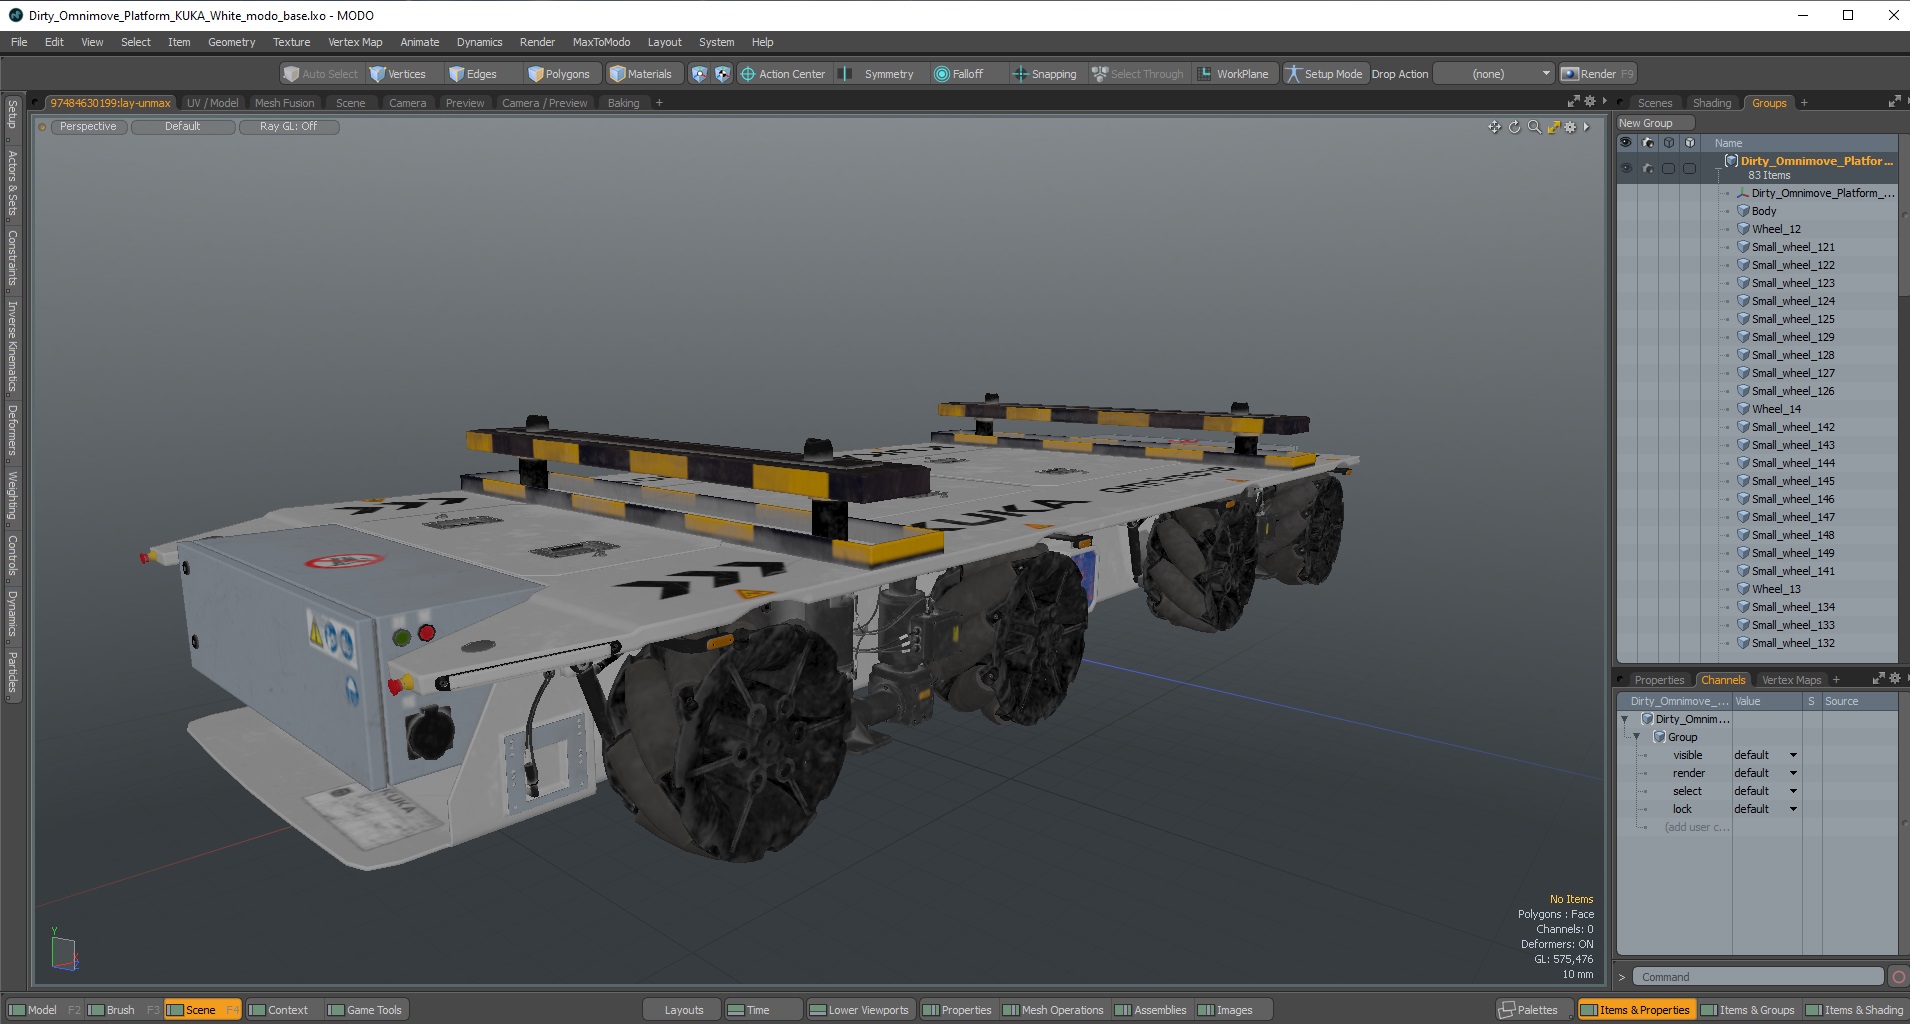Open the visible channel default dropdown
Screen dimensions: 1910x1024
tap(1765, 755)
